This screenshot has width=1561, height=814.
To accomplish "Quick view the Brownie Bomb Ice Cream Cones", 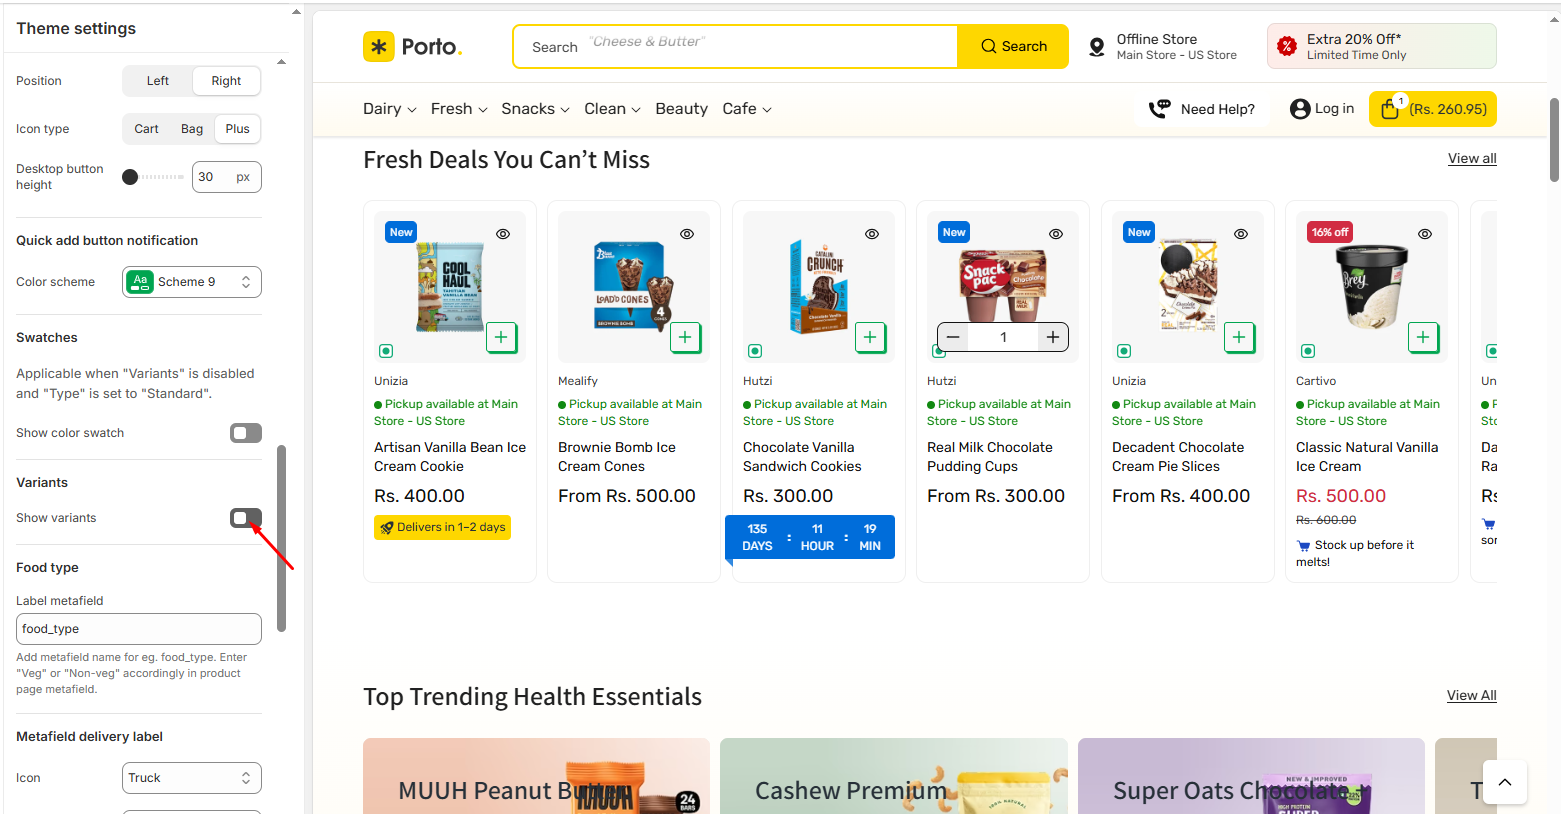I will pyautogui.click(x=687, y=234).
